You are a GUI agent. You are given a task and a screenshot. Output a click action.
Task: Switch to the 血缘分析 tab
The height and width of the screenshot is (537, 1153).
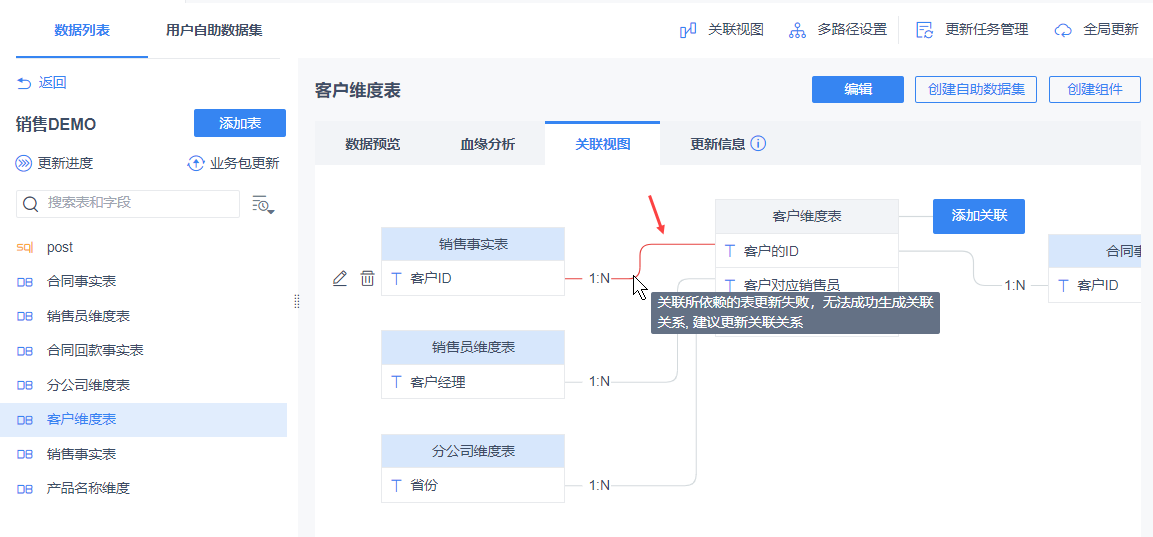[x=488, y=144]
